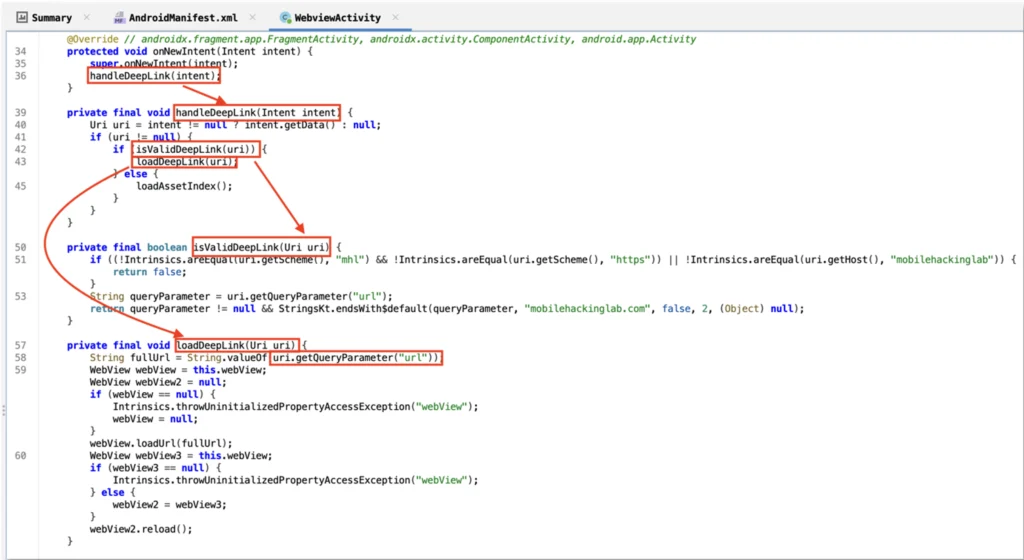The width and height of the screenshot is (1024, 560).
Task: Click the loadDeepLink(uri) call on line 43
Action: coord(184,161)
